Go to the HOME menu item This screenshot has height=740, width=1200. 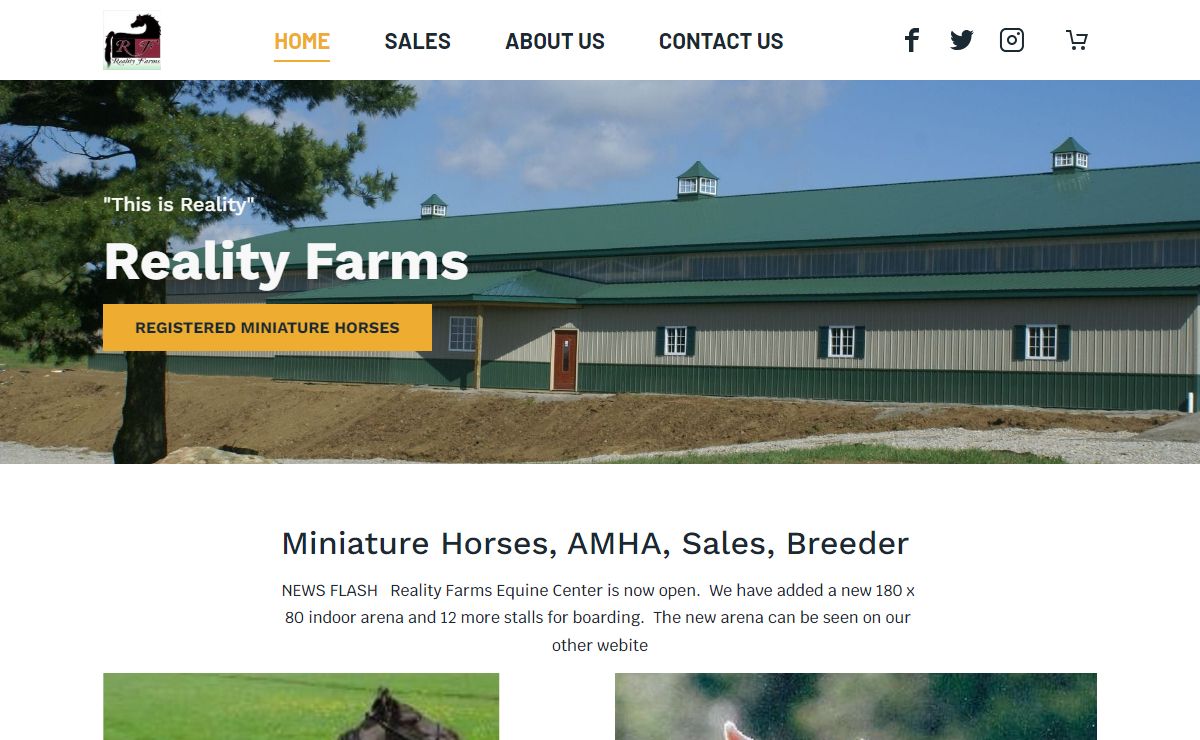coord(302,41)
